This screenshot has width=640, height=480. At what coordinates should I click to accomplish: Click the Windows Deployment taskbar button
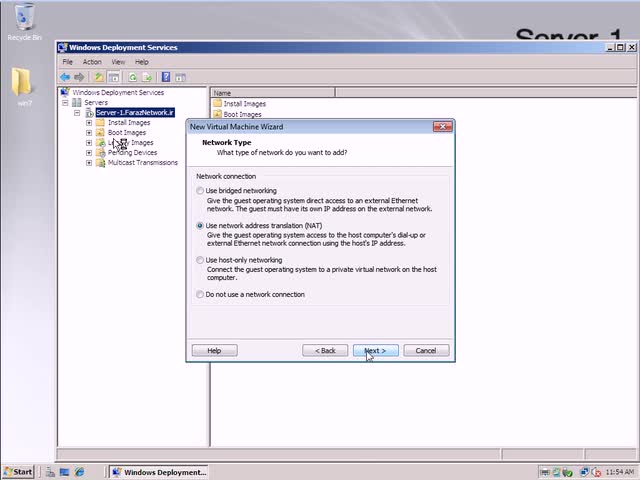click(x=159, y=472)
